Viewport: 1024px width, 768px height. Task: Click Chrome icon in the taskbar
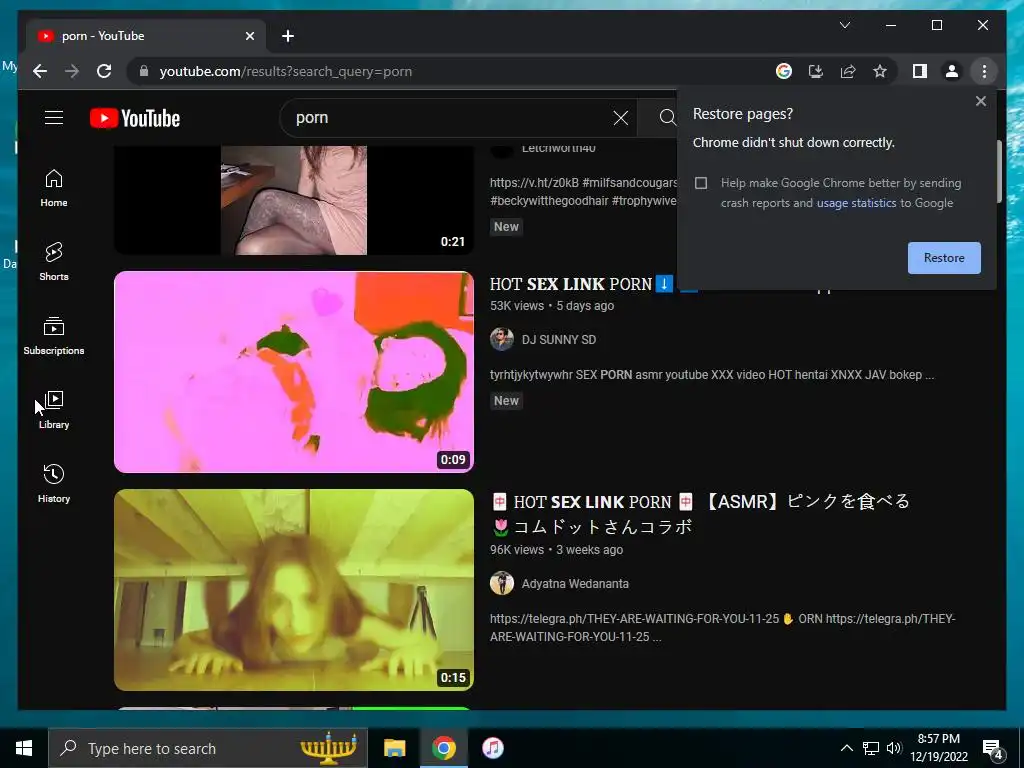click(443, 748)
